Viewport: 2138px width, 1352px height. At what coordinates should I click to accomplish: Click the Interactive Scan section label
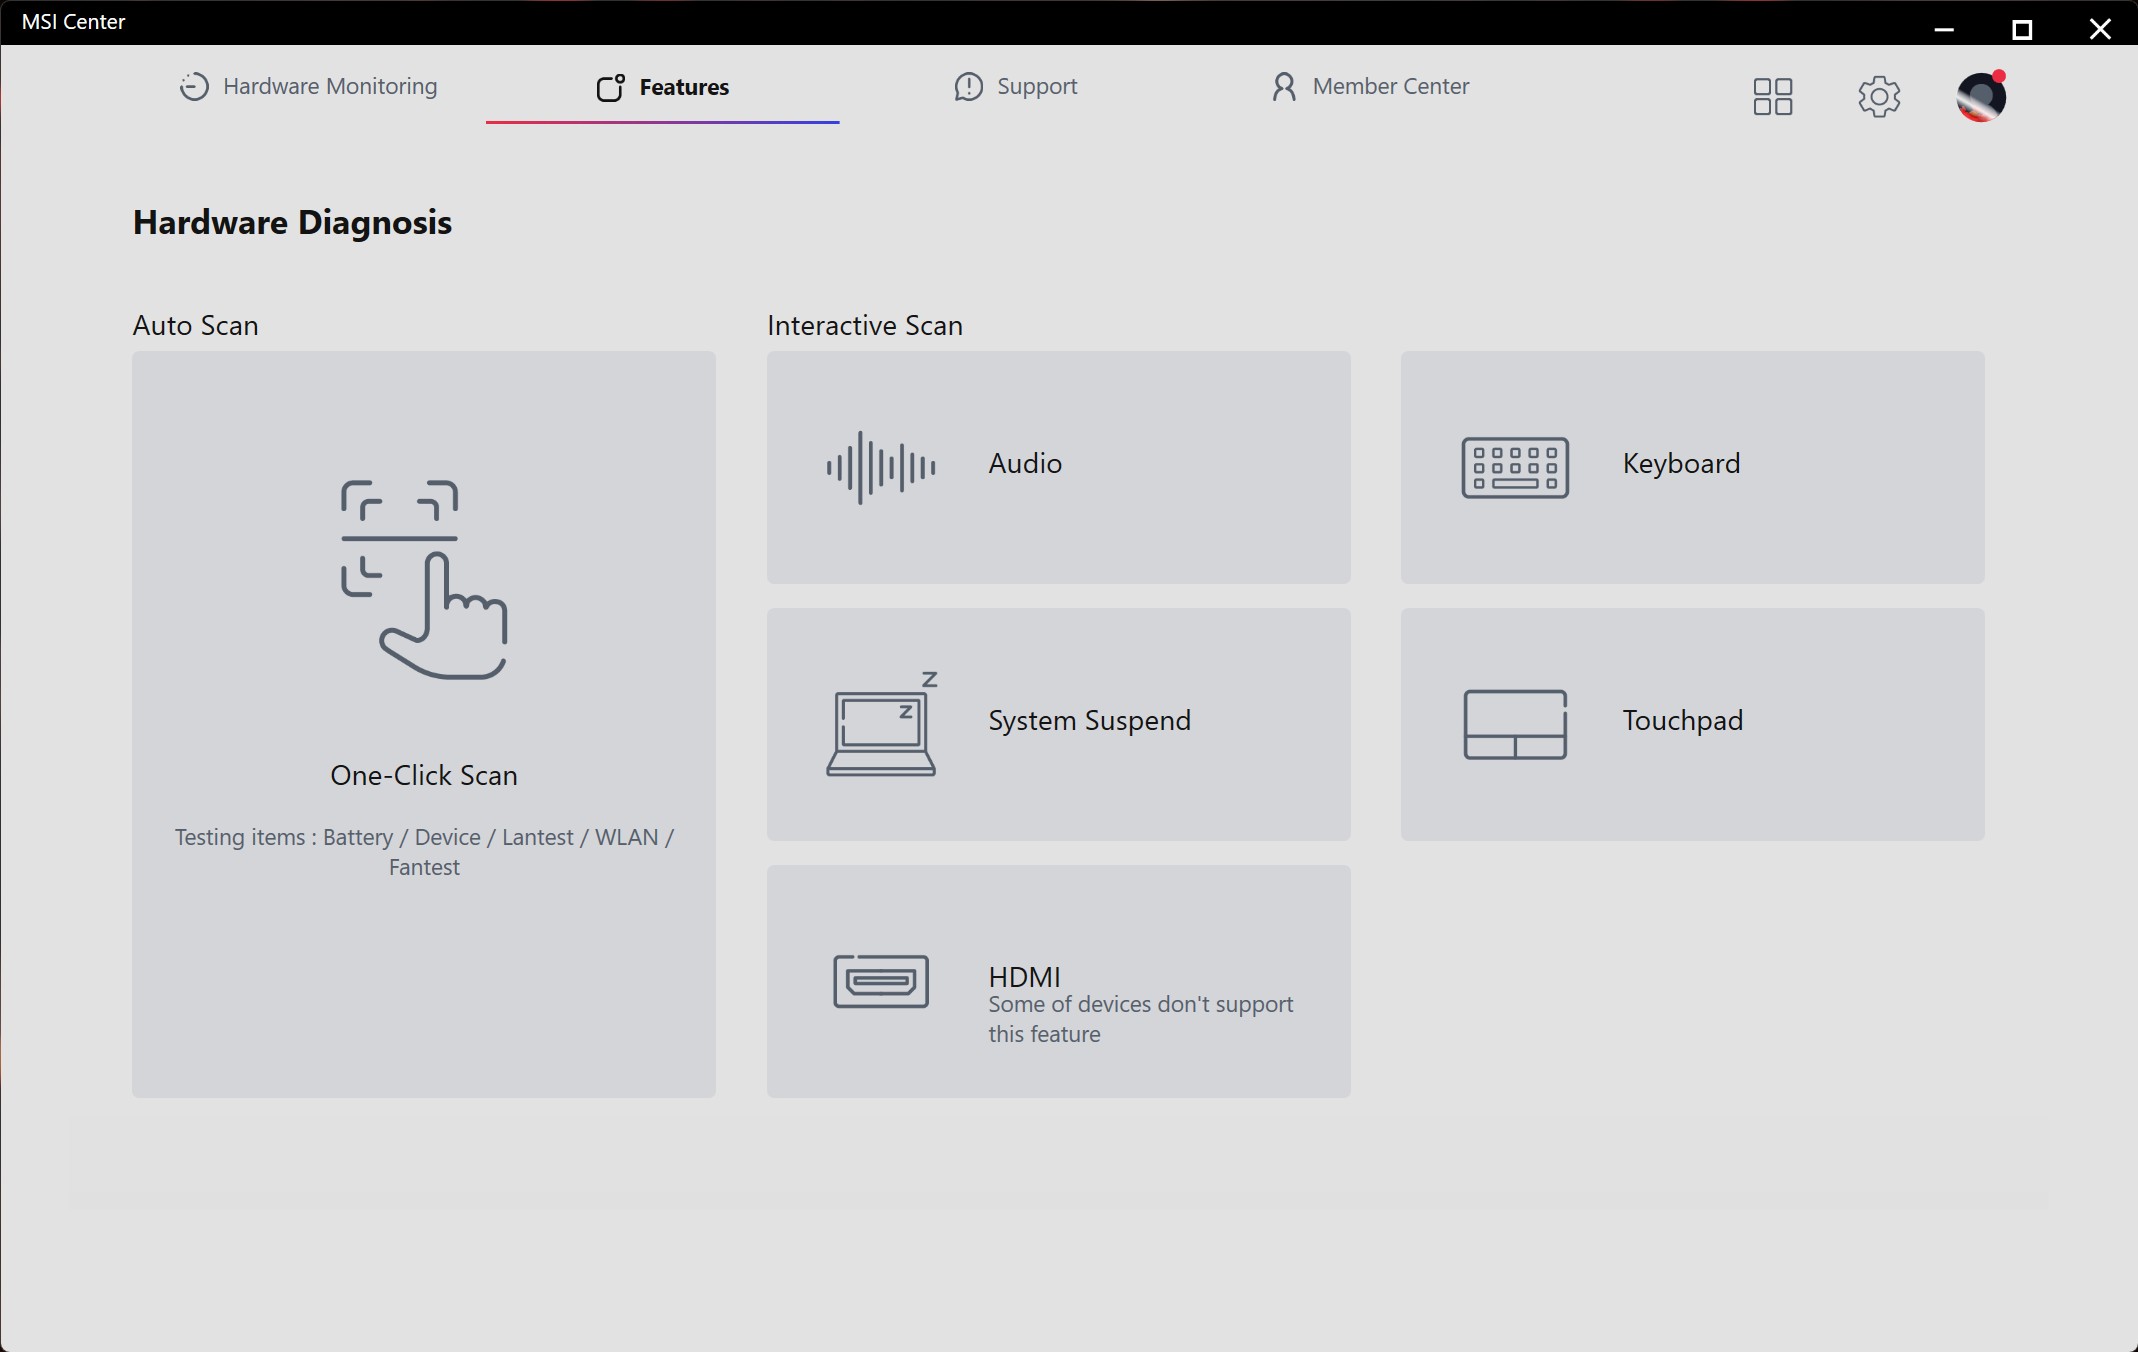point(865,326)
